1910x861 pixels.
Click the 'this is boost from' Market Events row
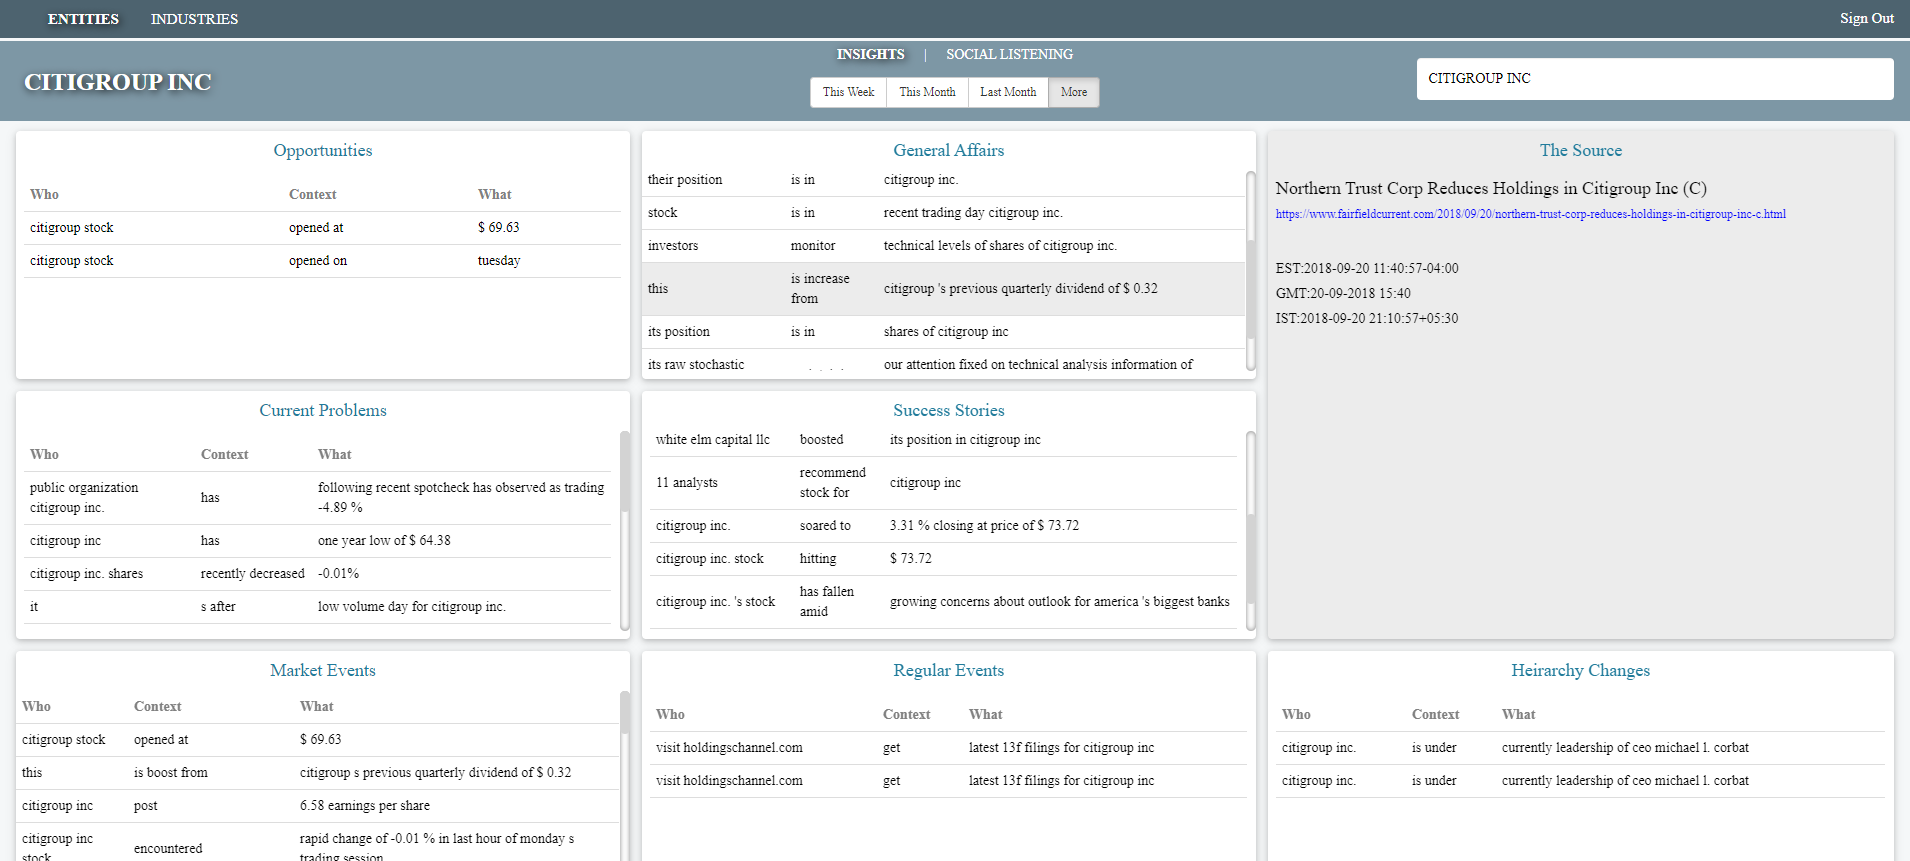tap(317, 773)
